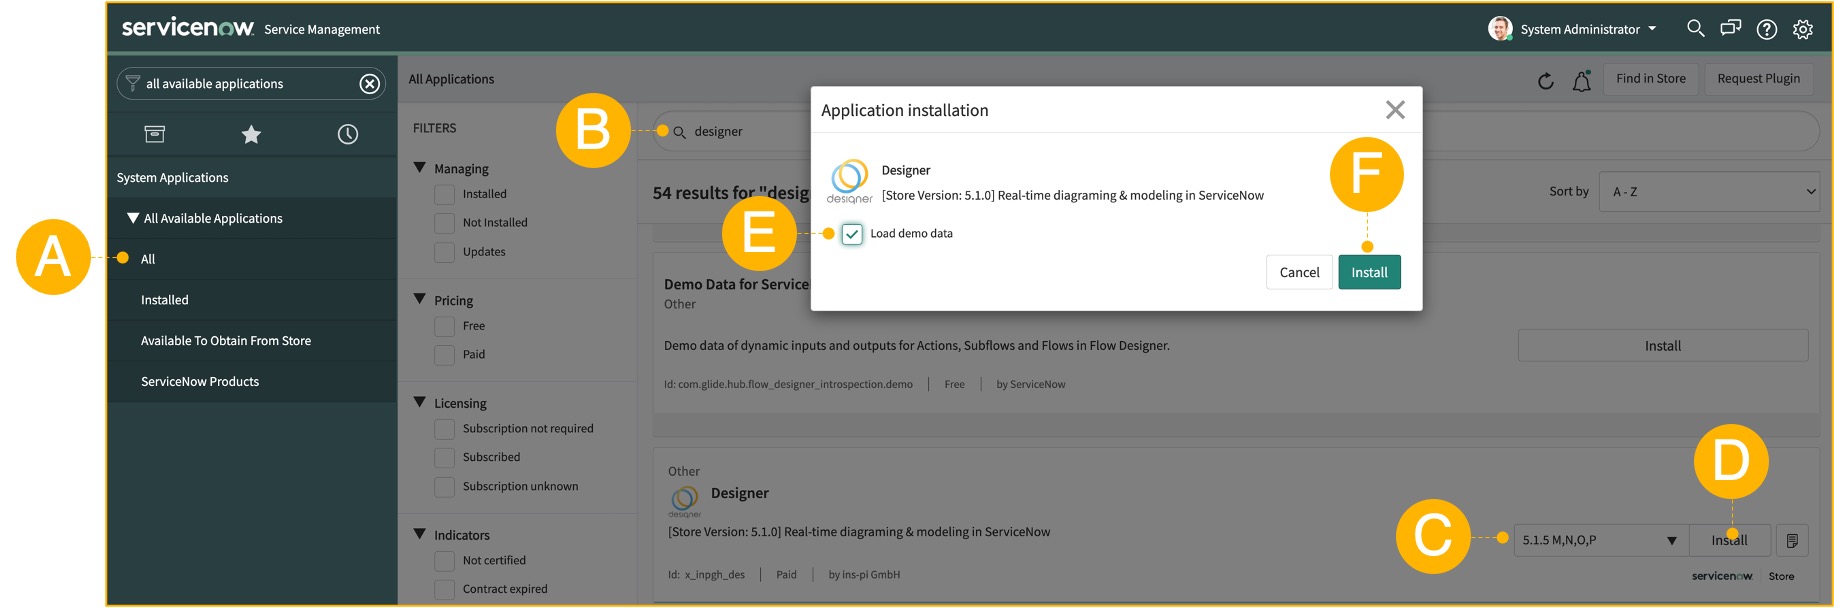
Task: Show all applications navigator tab icon
Action: [155, 134]
